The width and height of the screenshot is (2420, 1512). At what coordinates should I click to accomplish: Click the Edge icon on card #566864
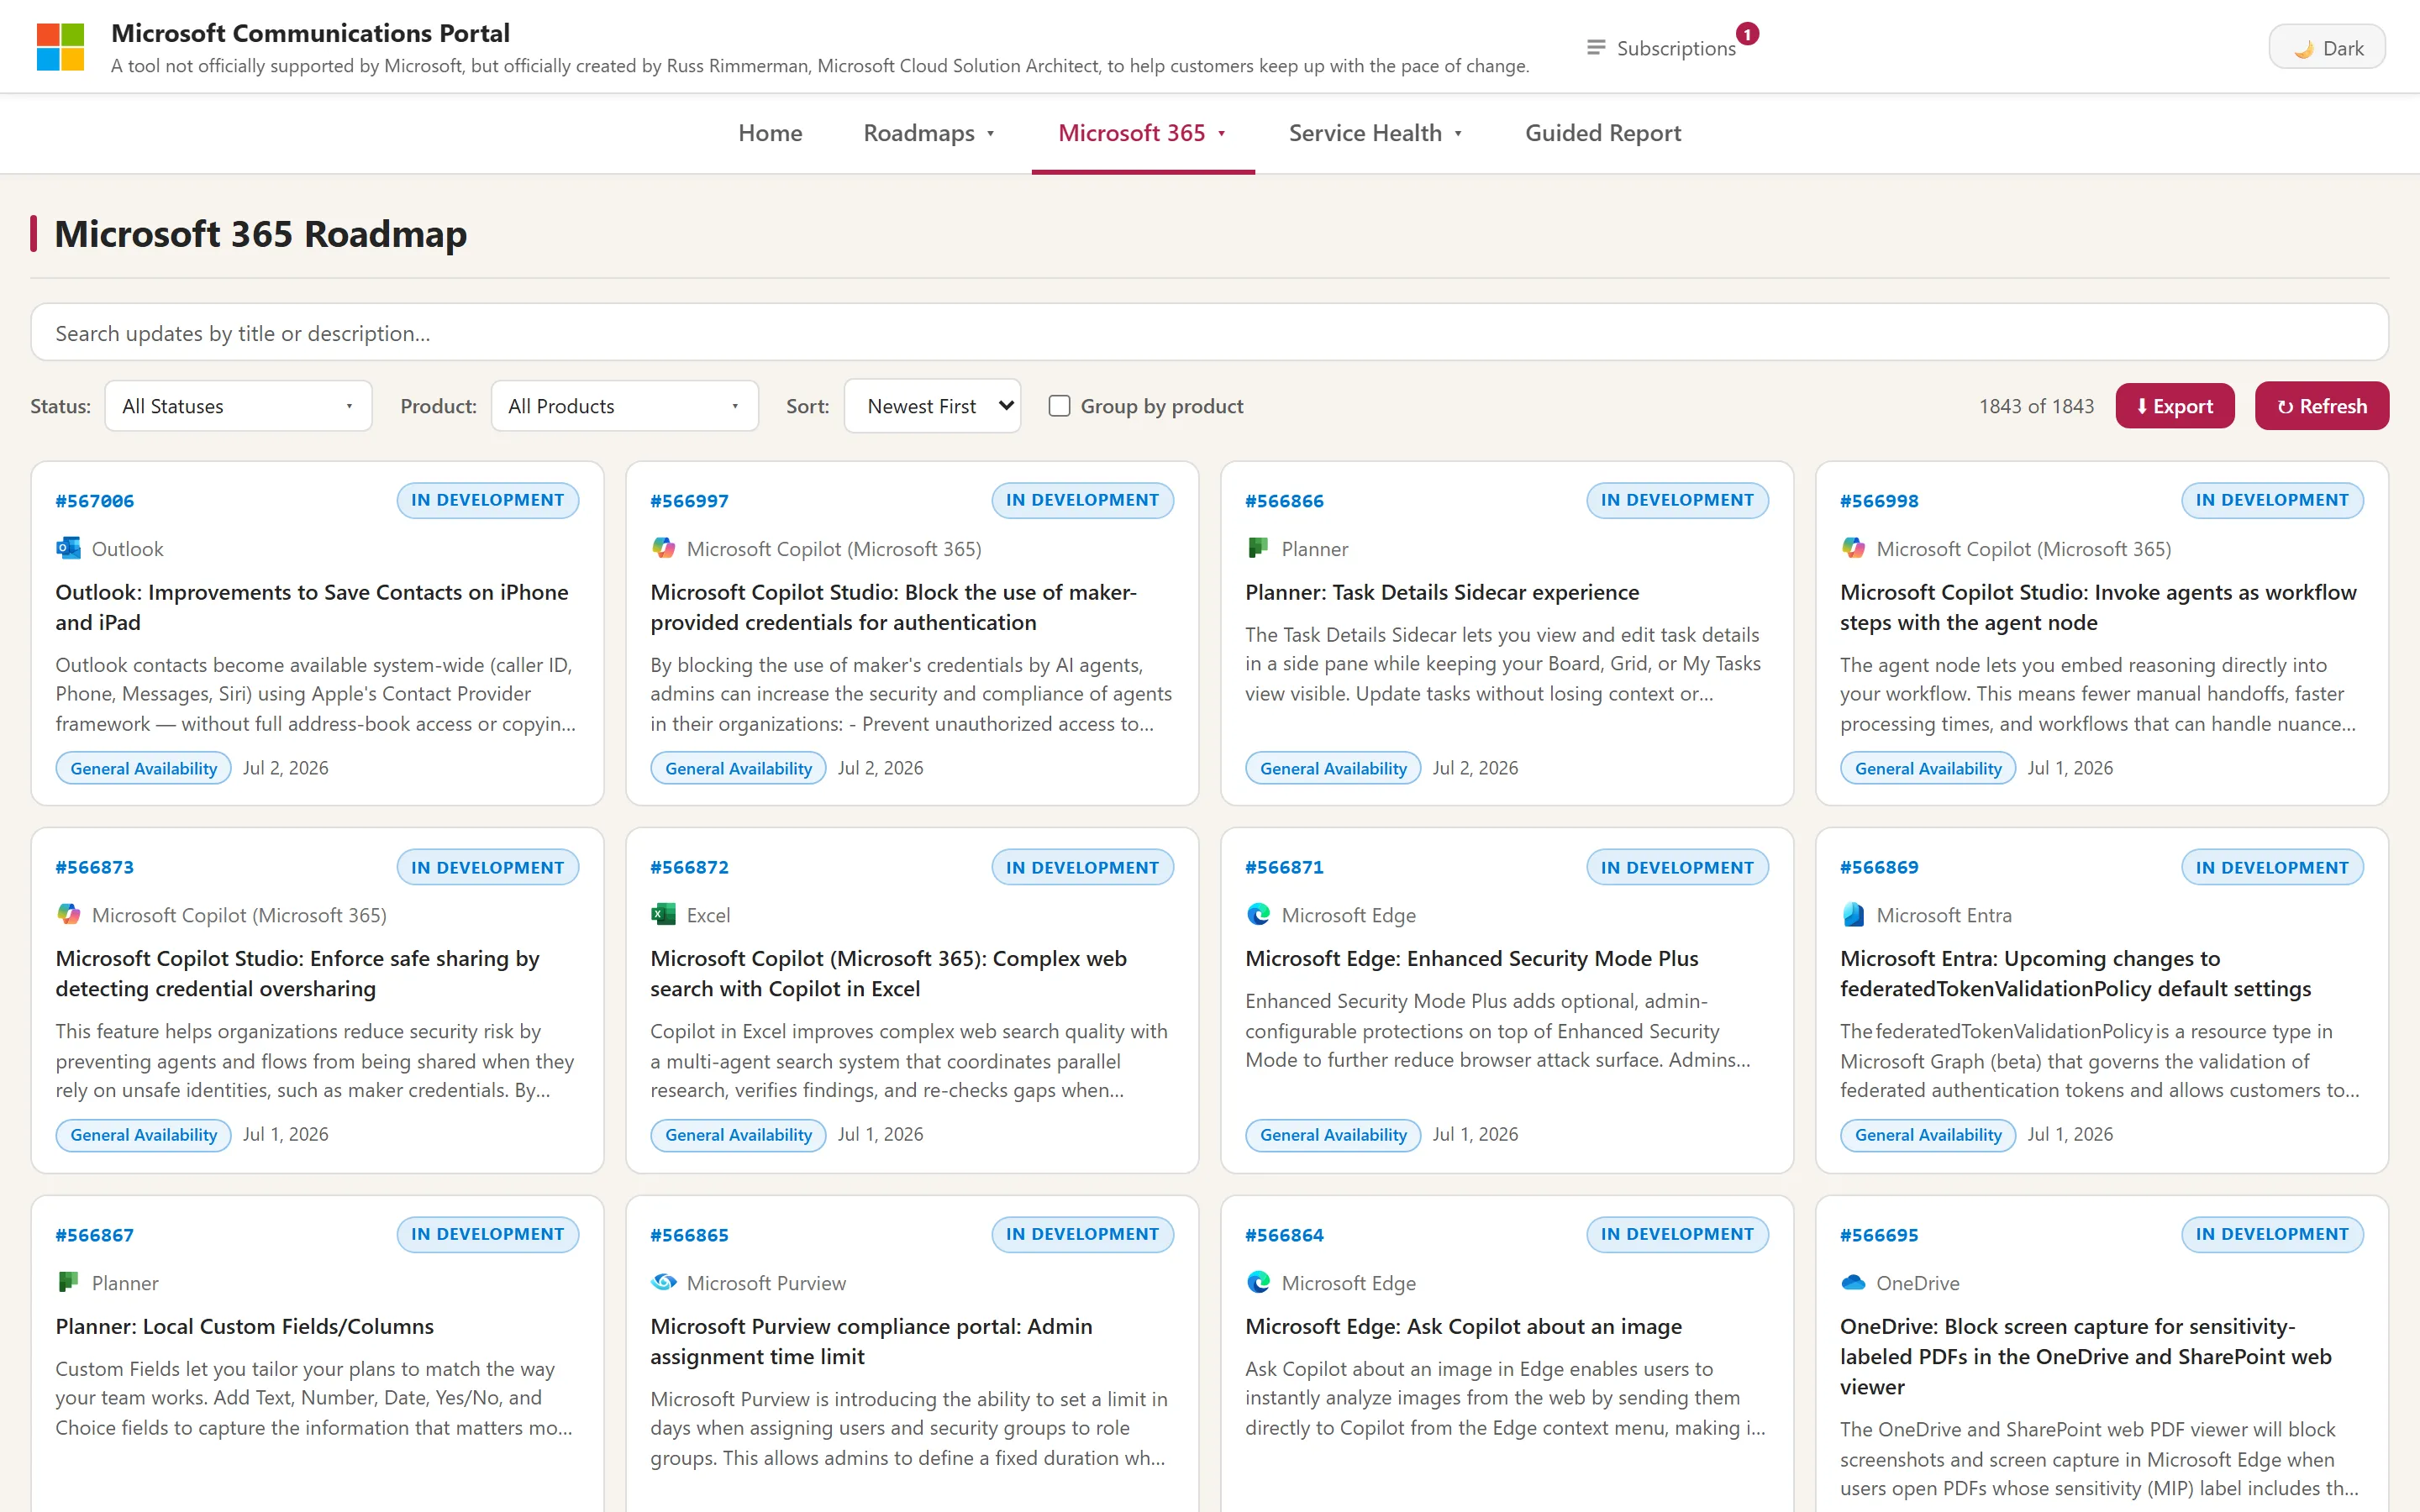[x=1258, y=1282]
